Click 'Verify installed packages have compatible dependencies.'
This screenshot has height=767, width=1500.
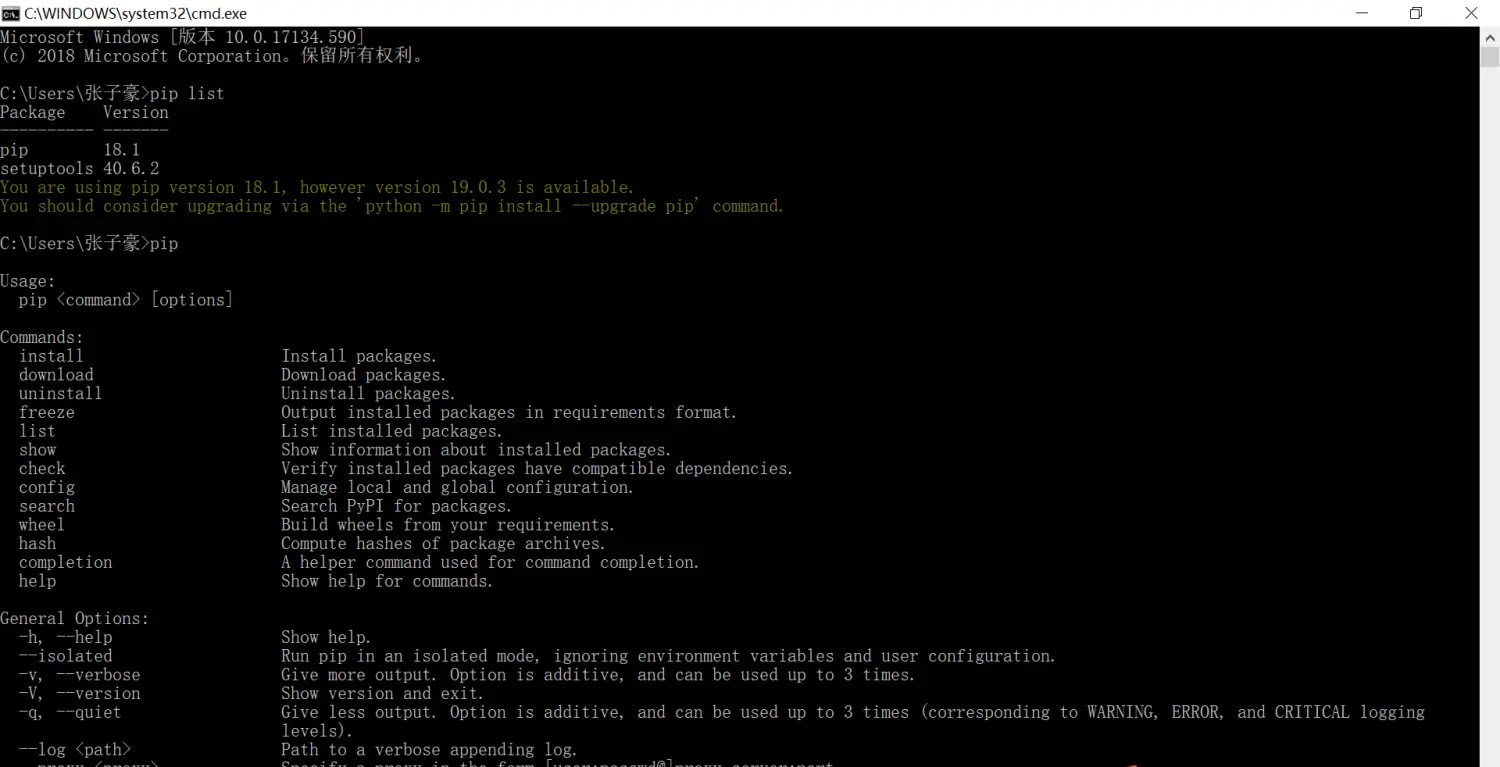[537, 468]
